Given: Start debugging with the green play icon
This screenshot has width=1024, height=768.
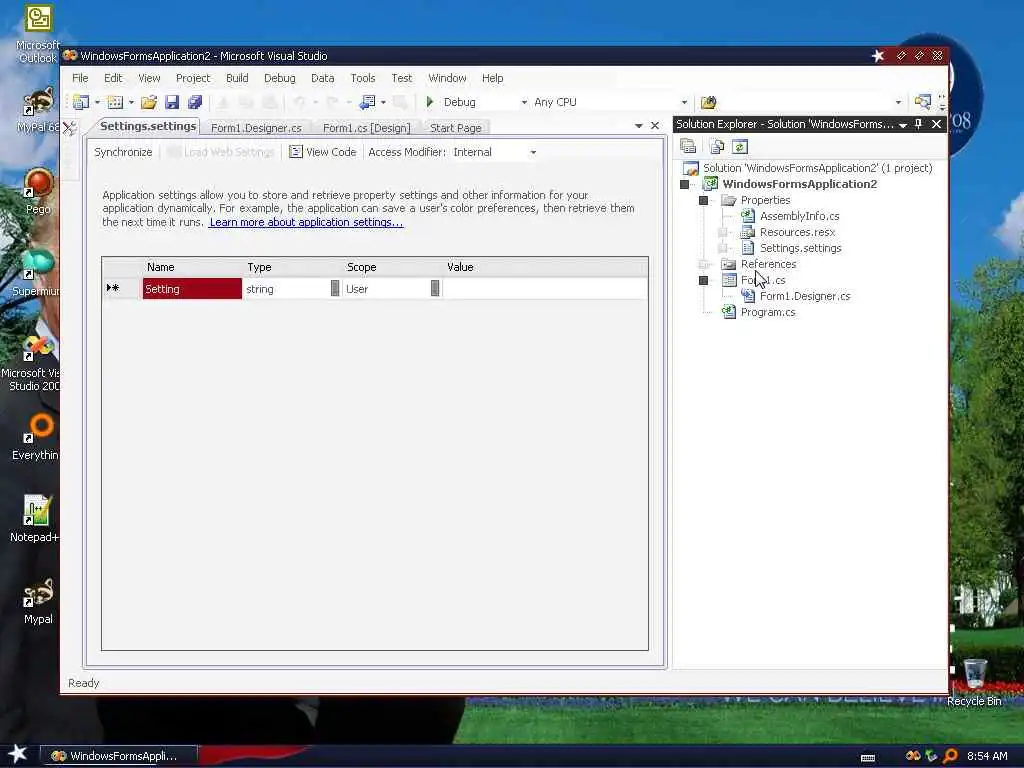Looking at the screenshot, I should (430, 102).
